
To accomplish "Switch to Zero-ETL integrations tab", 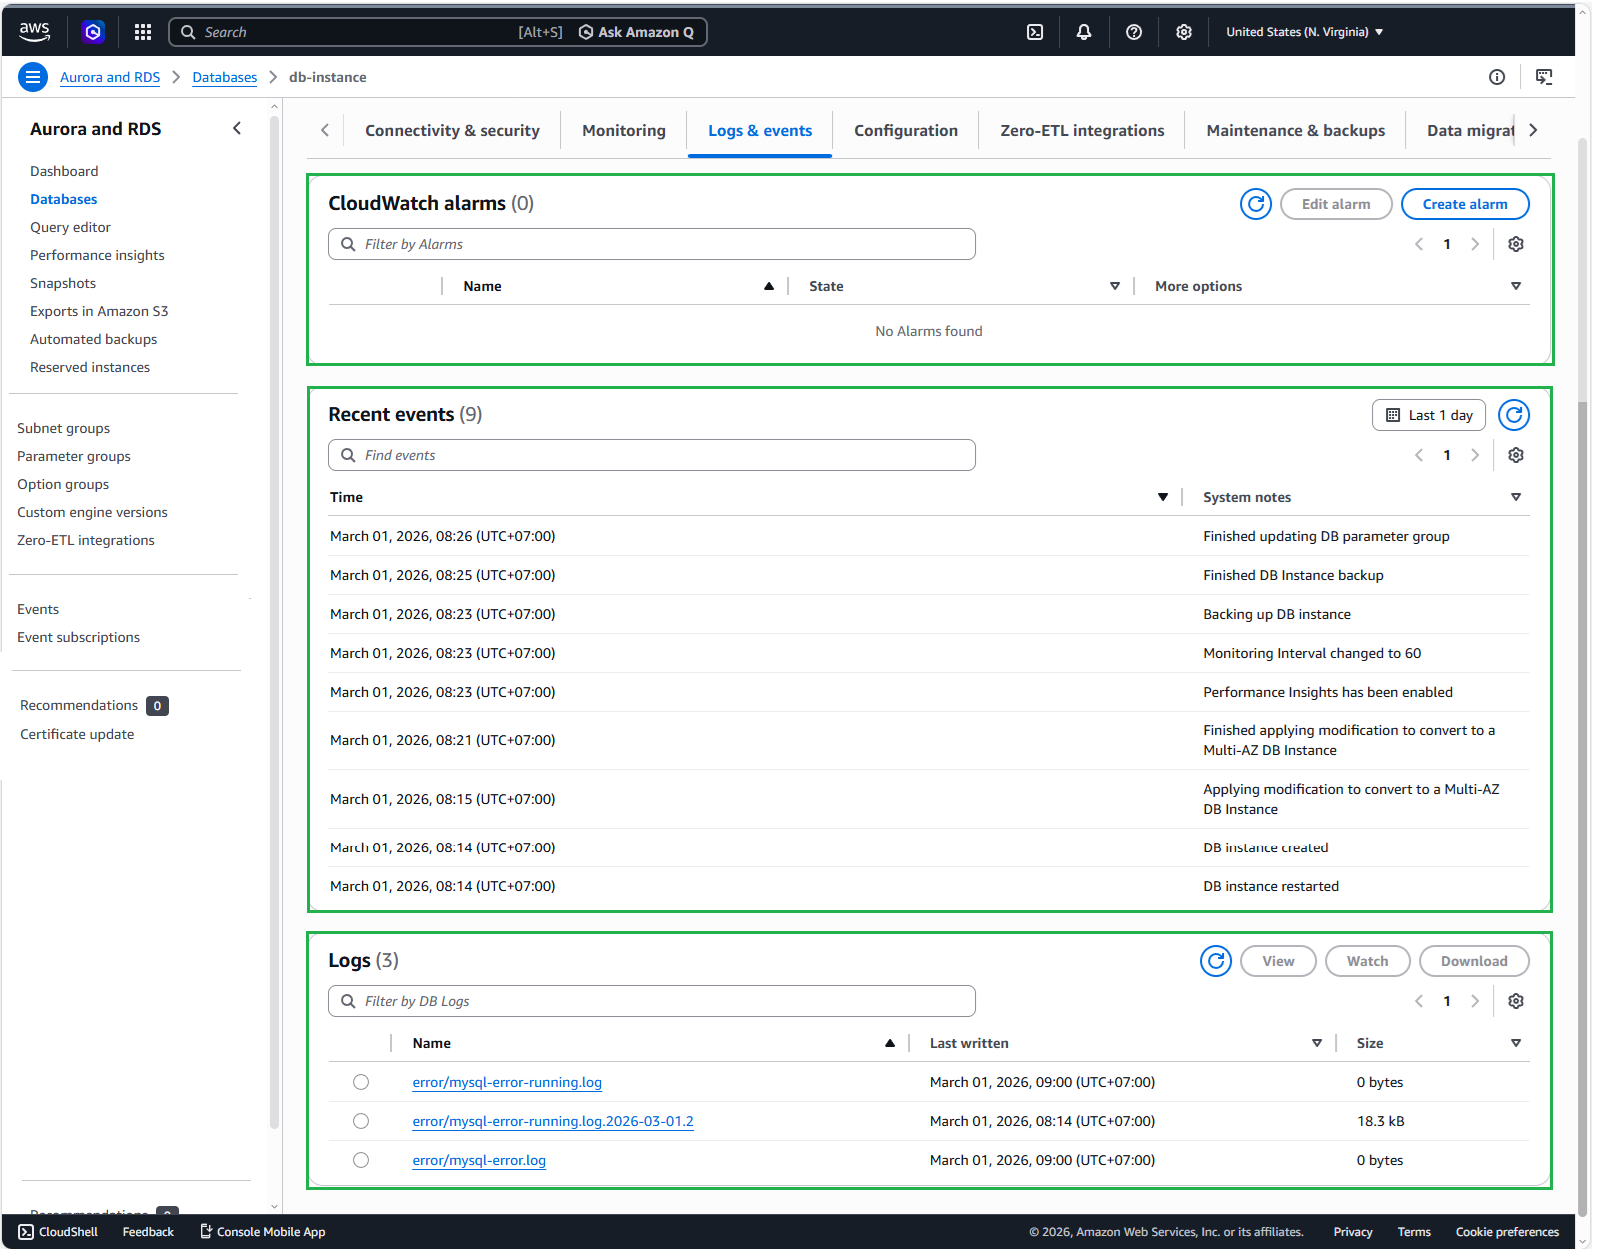I will click(x=1082, y=131).
